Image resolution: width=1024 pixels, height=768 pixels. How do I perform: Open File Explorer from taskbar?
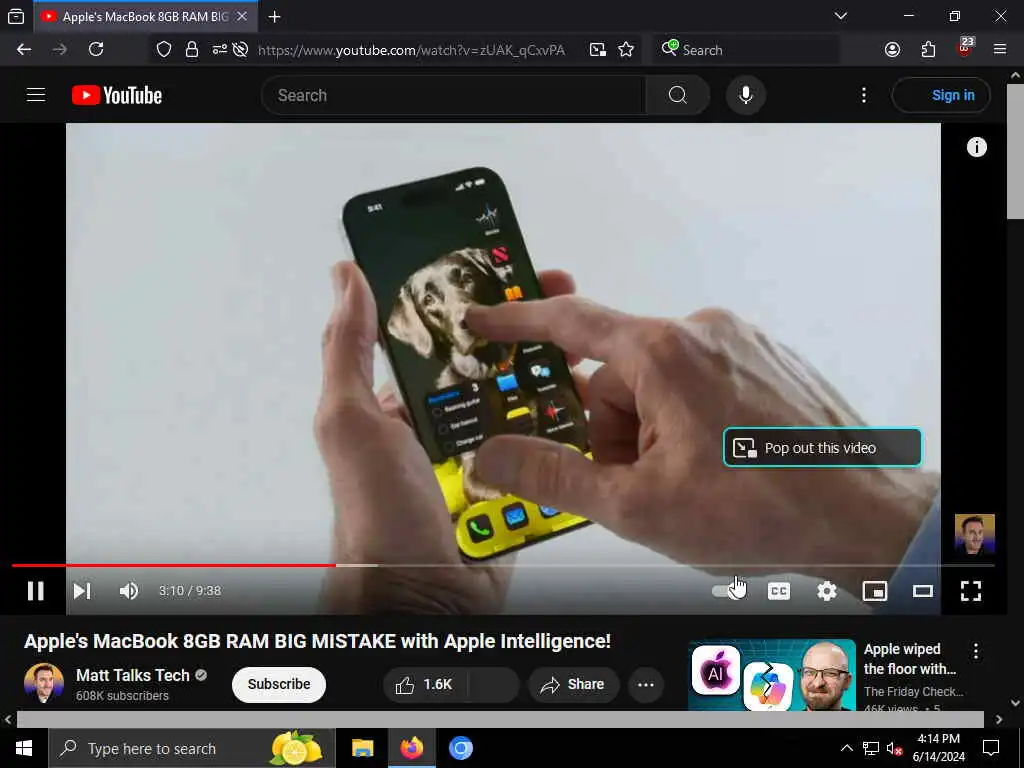point(362,748)
